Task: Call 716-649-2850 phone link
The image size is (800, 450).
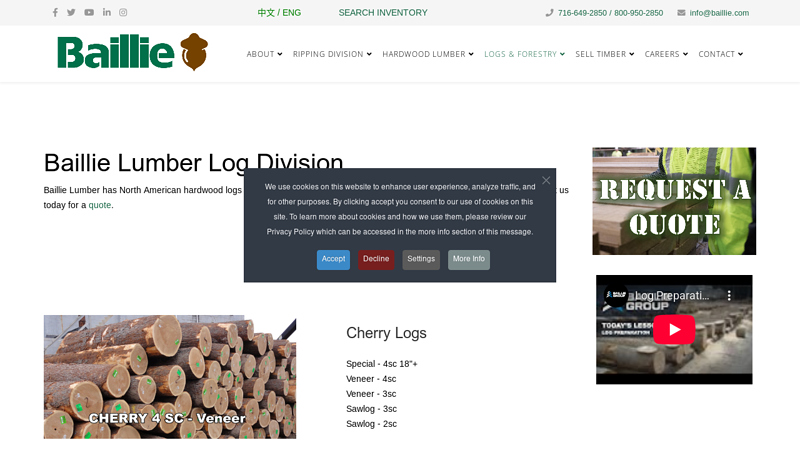Action: [x=582, y=13]
